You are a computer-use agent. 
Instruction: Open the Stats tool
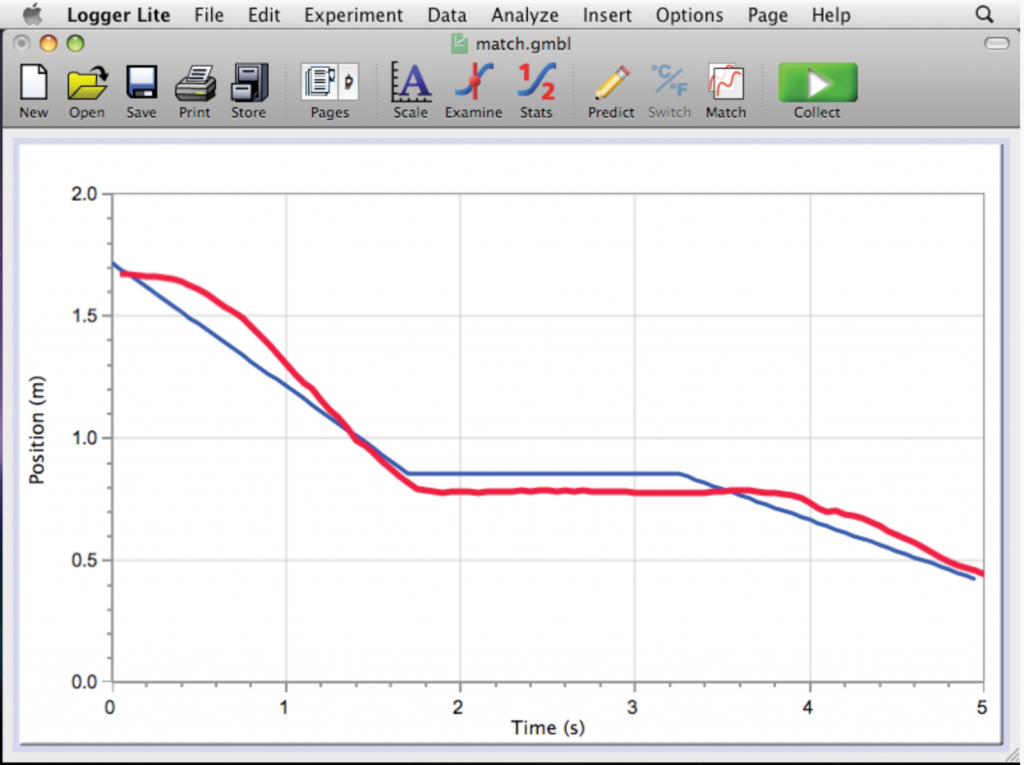click(x=536, y=90)
